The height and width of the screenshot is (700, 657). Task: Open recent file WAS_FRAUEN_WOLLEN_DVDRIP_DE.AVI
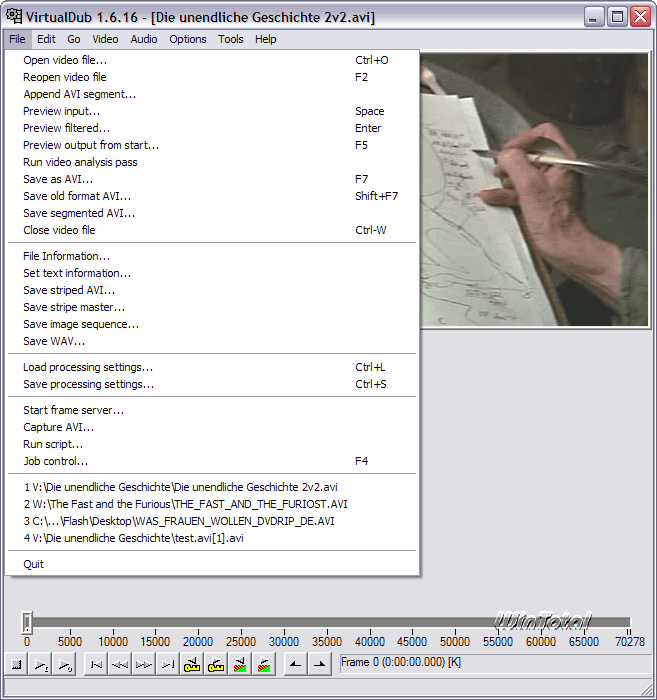(x=212, y=521)
